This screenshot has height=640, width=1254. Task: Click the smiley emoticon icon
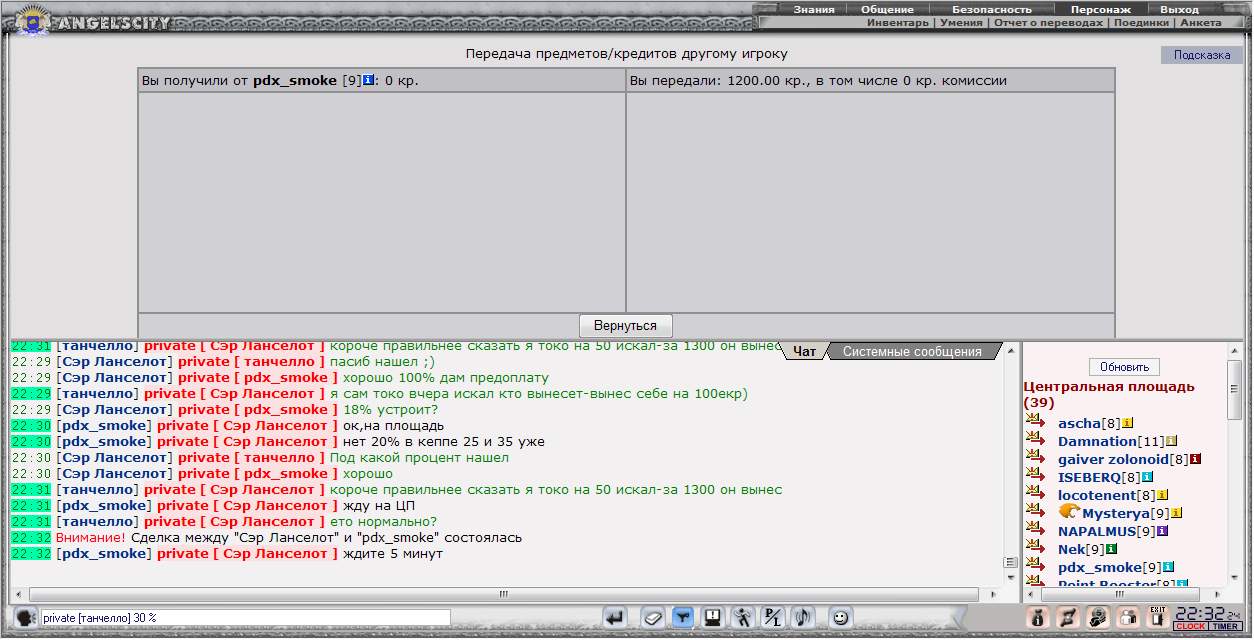(x=841, y=618)
